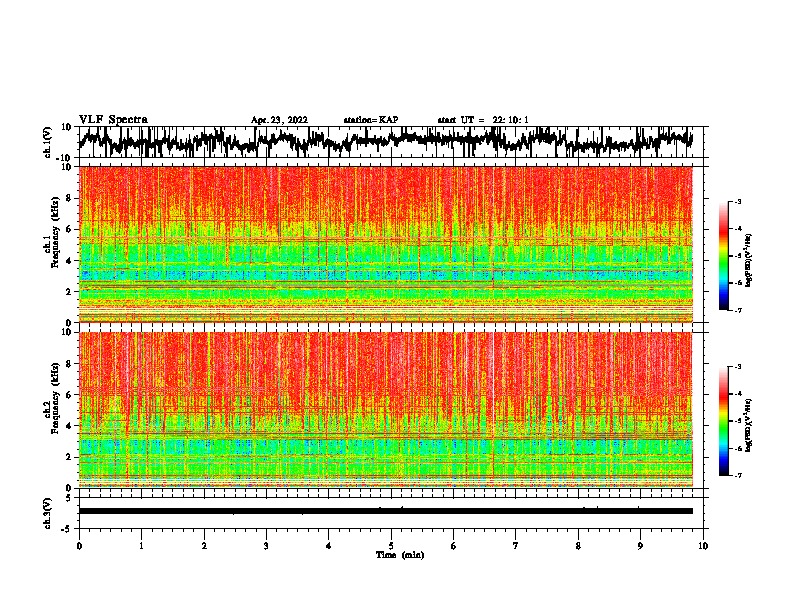Click time axis tick label '5'
Screen dimensions: 792x612
coord(391,546)
